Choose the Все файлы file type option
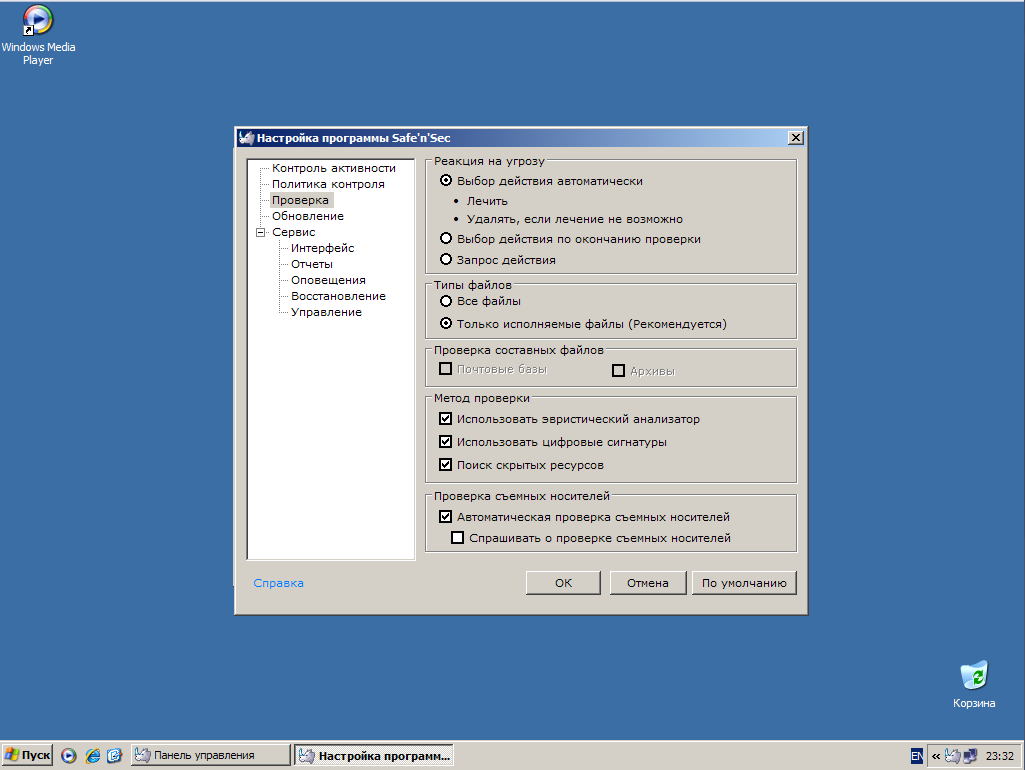1025x770 pixels. (446, 301)
